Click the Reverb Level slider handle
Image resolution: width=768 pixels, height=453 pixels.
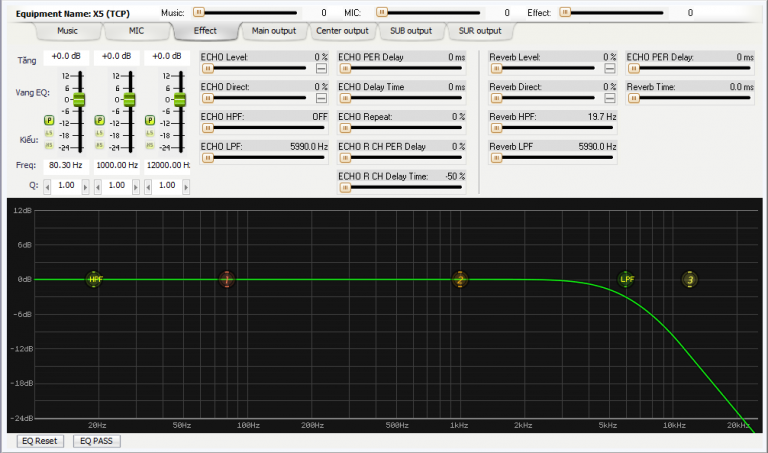tap(497, 68)
